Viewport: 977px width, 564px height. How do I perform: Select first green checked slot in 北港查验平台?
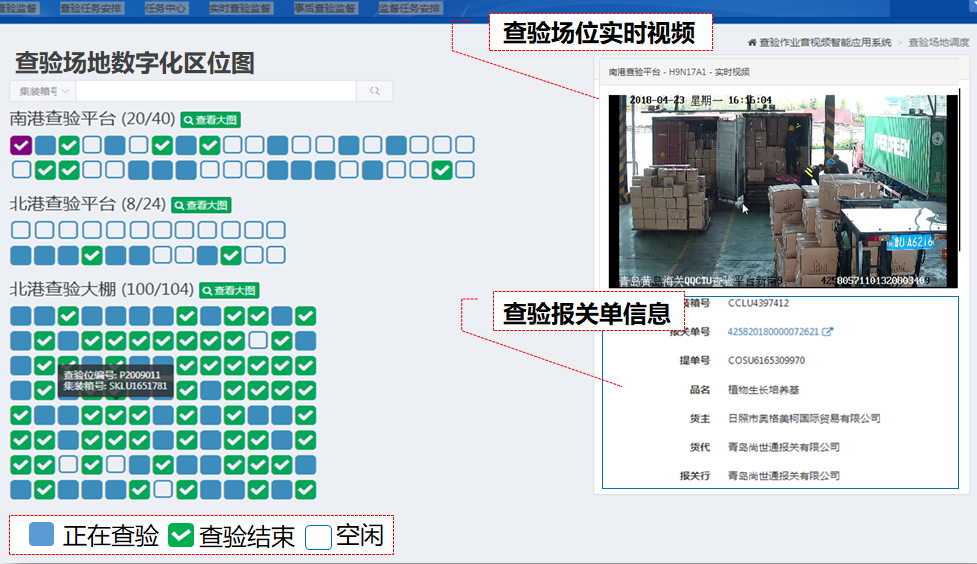point(92,255)
